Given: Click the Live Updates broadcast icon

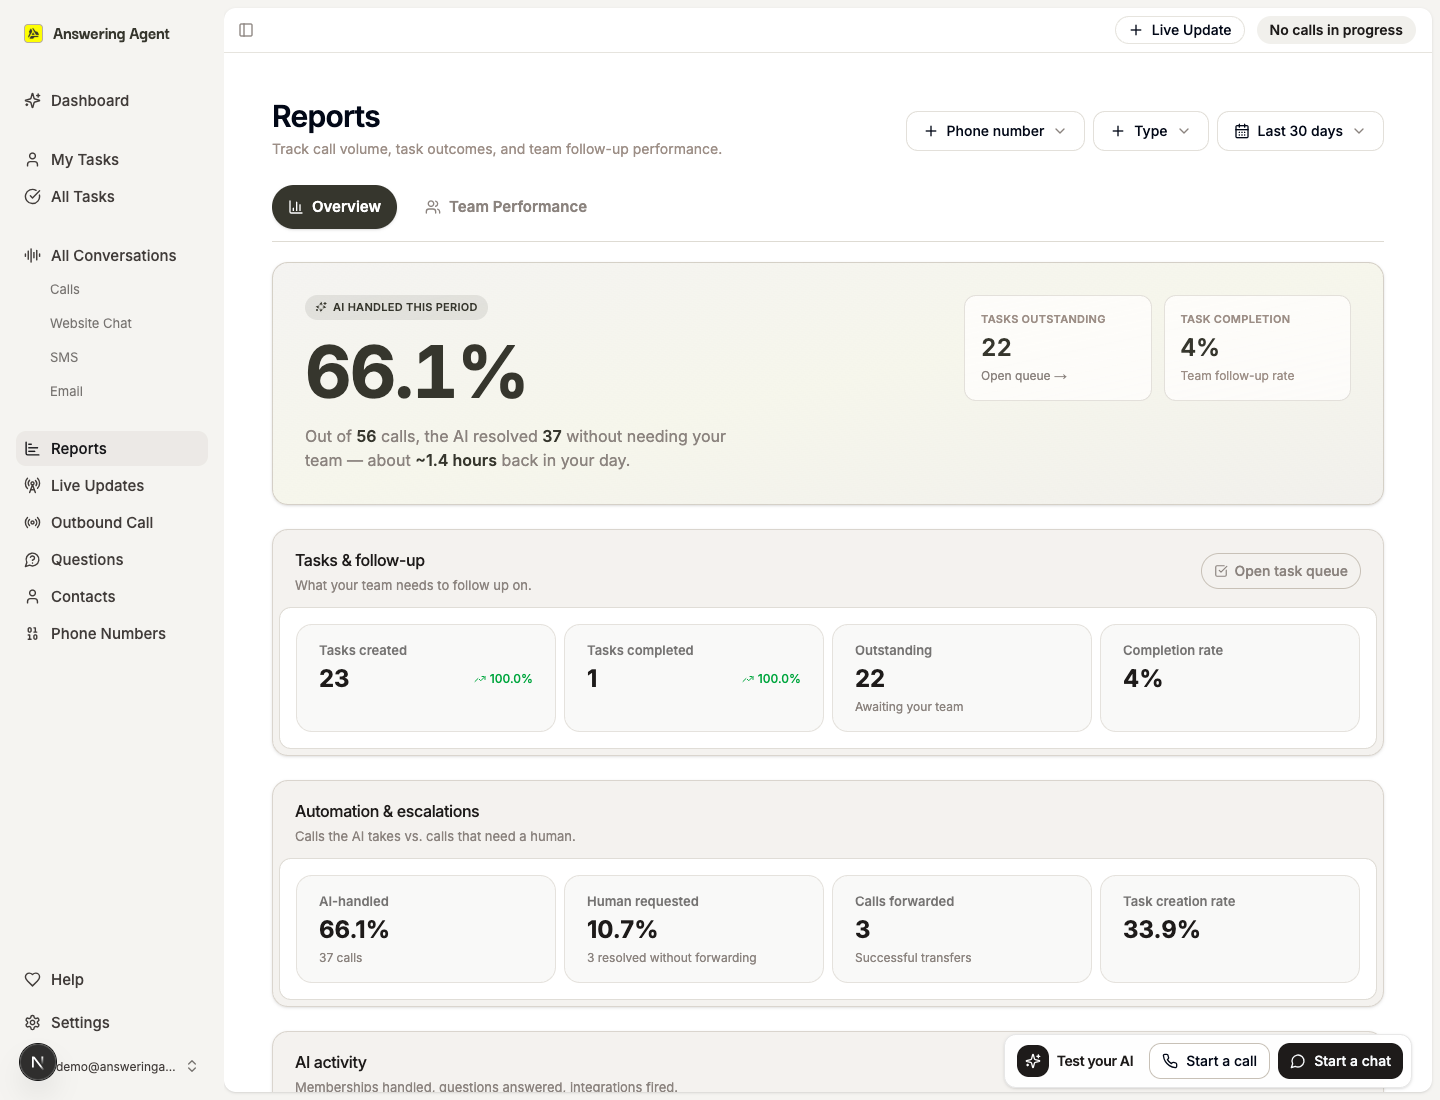Looking at the screenshot, I should pos(32,486).
